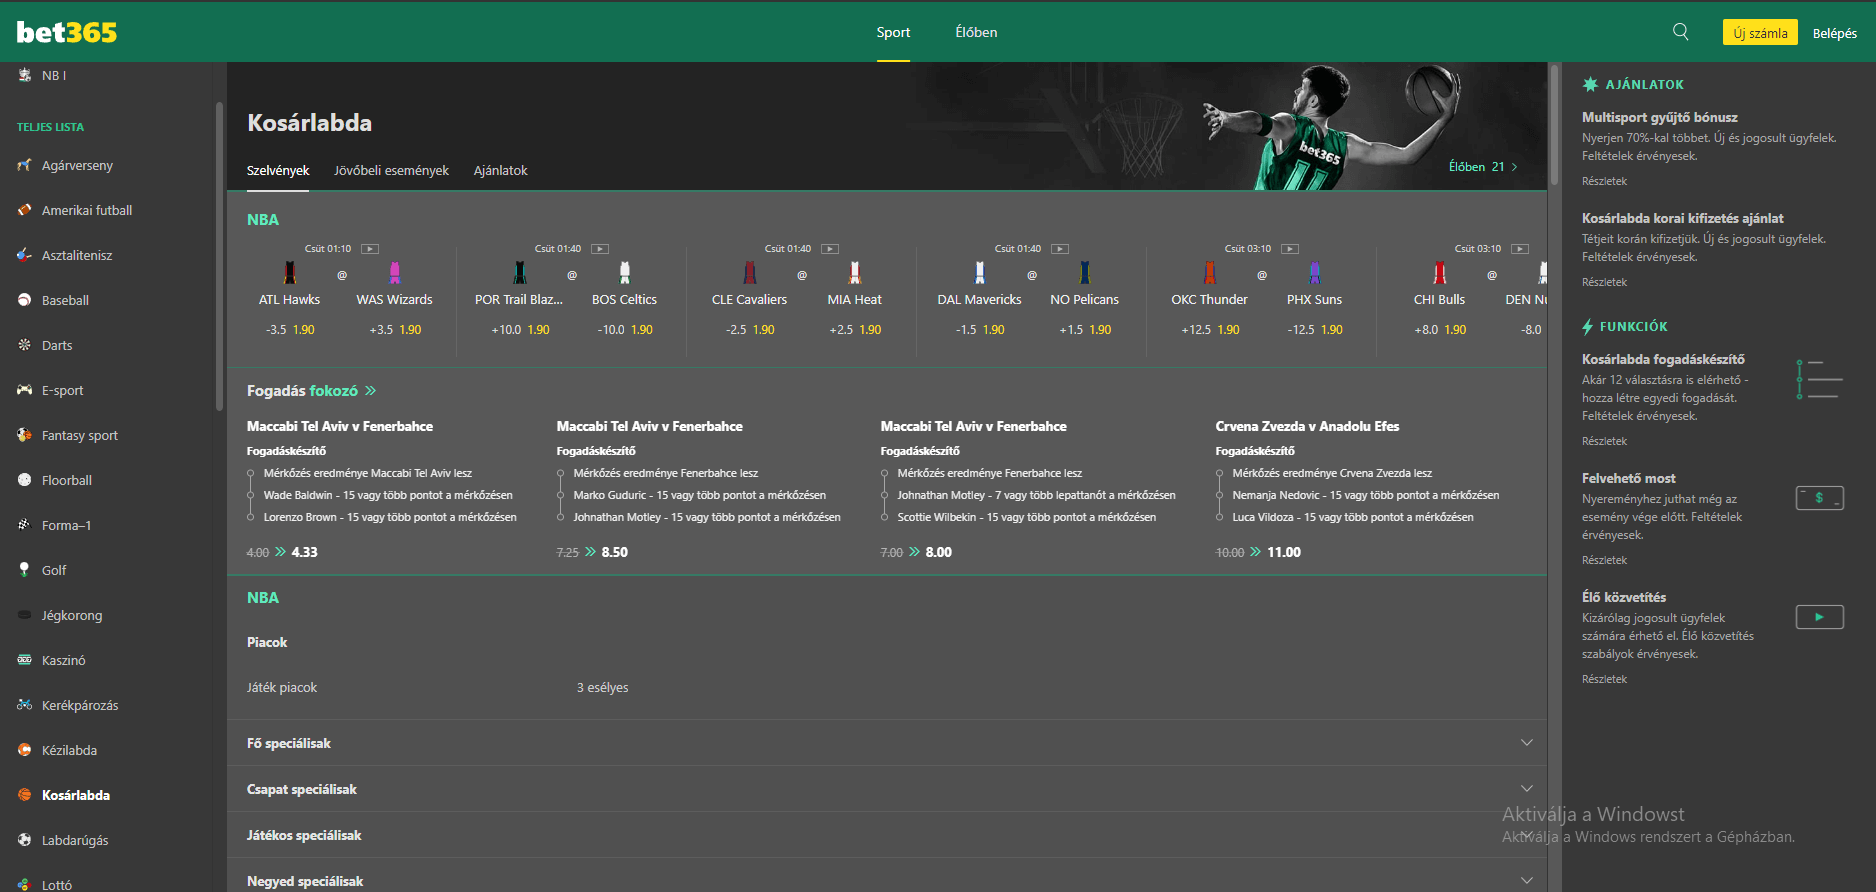Click live stream icon for ATL Hawks game
The width and height of the screenshot is (1876, 892).
pos(370,249)
